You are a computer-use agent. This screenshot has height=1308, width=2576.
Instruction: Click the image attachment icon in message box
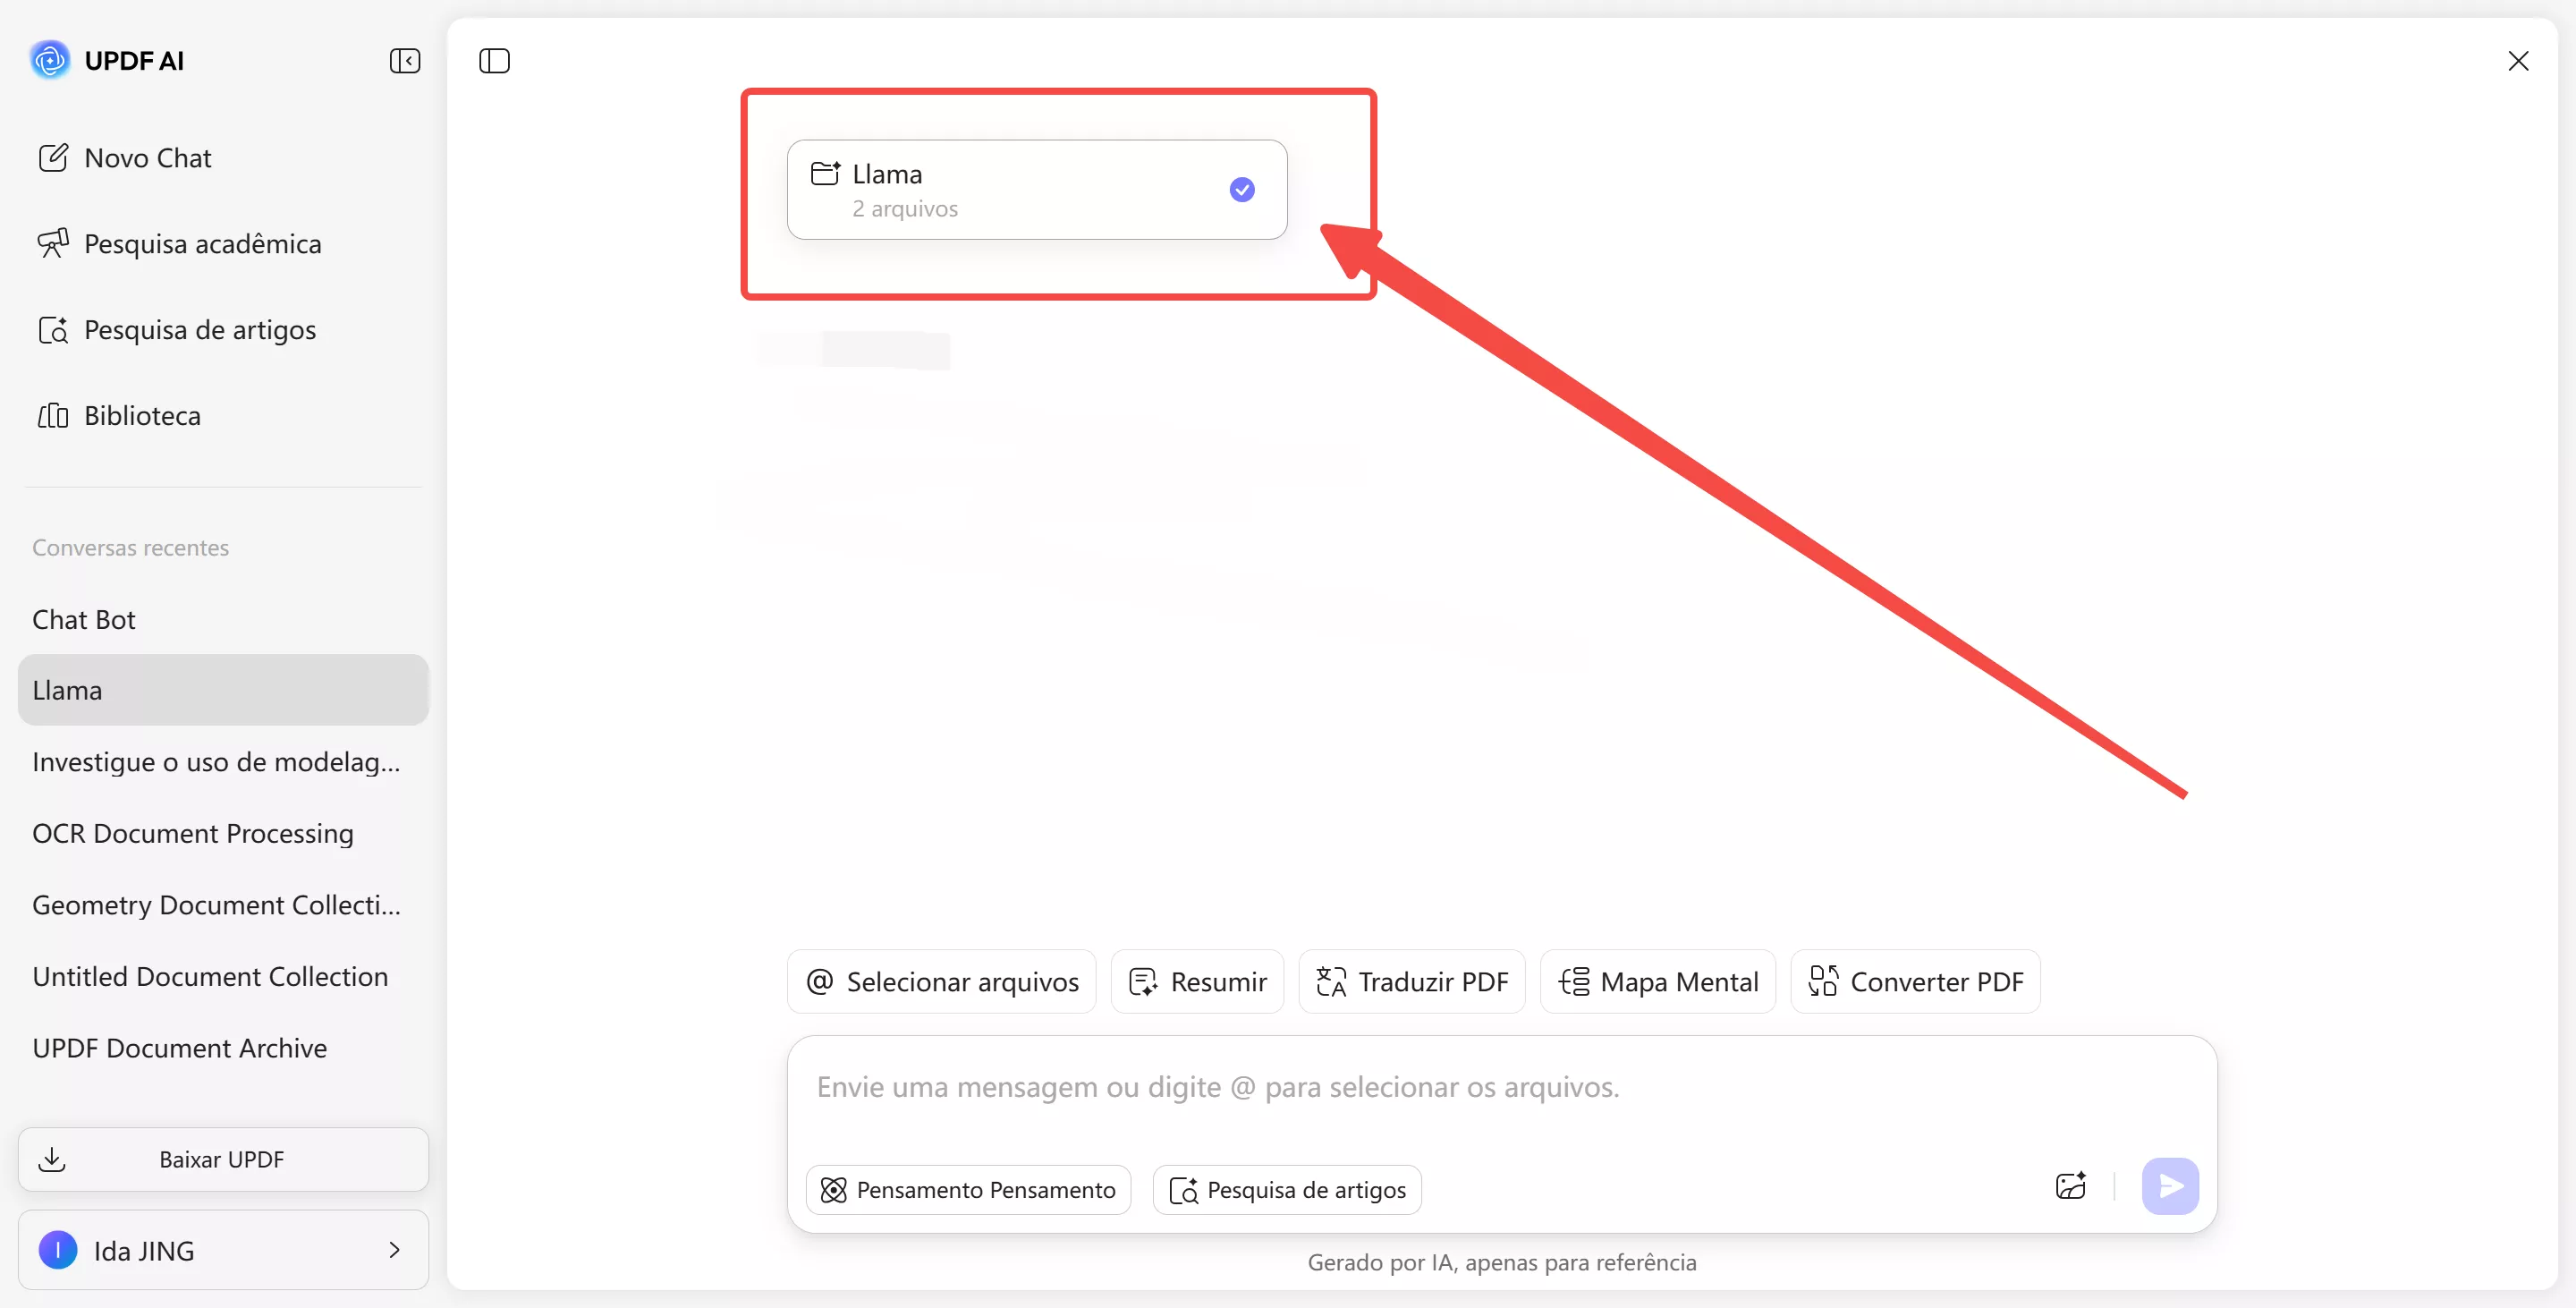click(x=2070, y=1186)
